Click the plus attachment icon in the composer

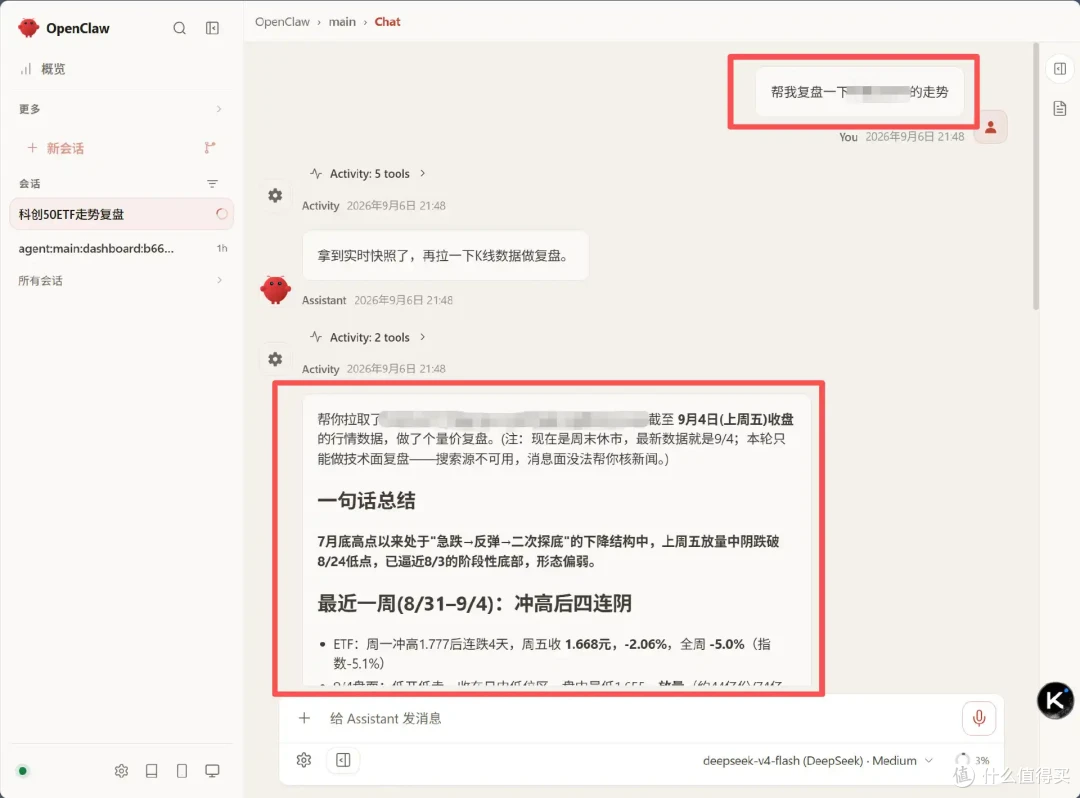(304, 718)
